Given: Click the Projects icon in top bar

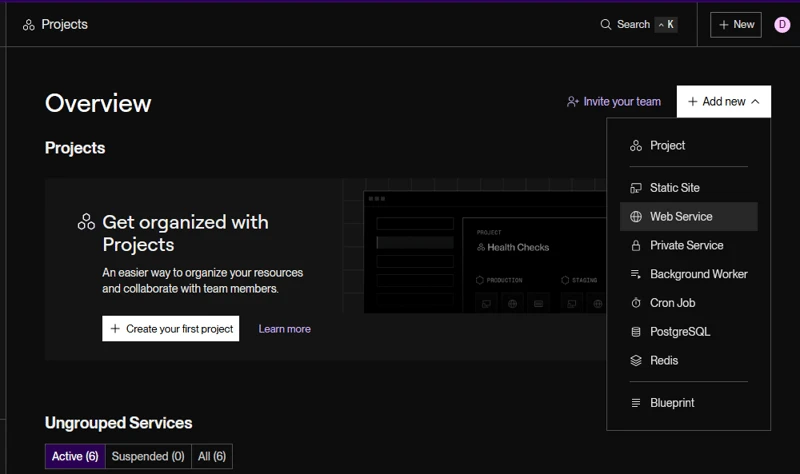Looking at the screenshot, I should coord(29,24).
